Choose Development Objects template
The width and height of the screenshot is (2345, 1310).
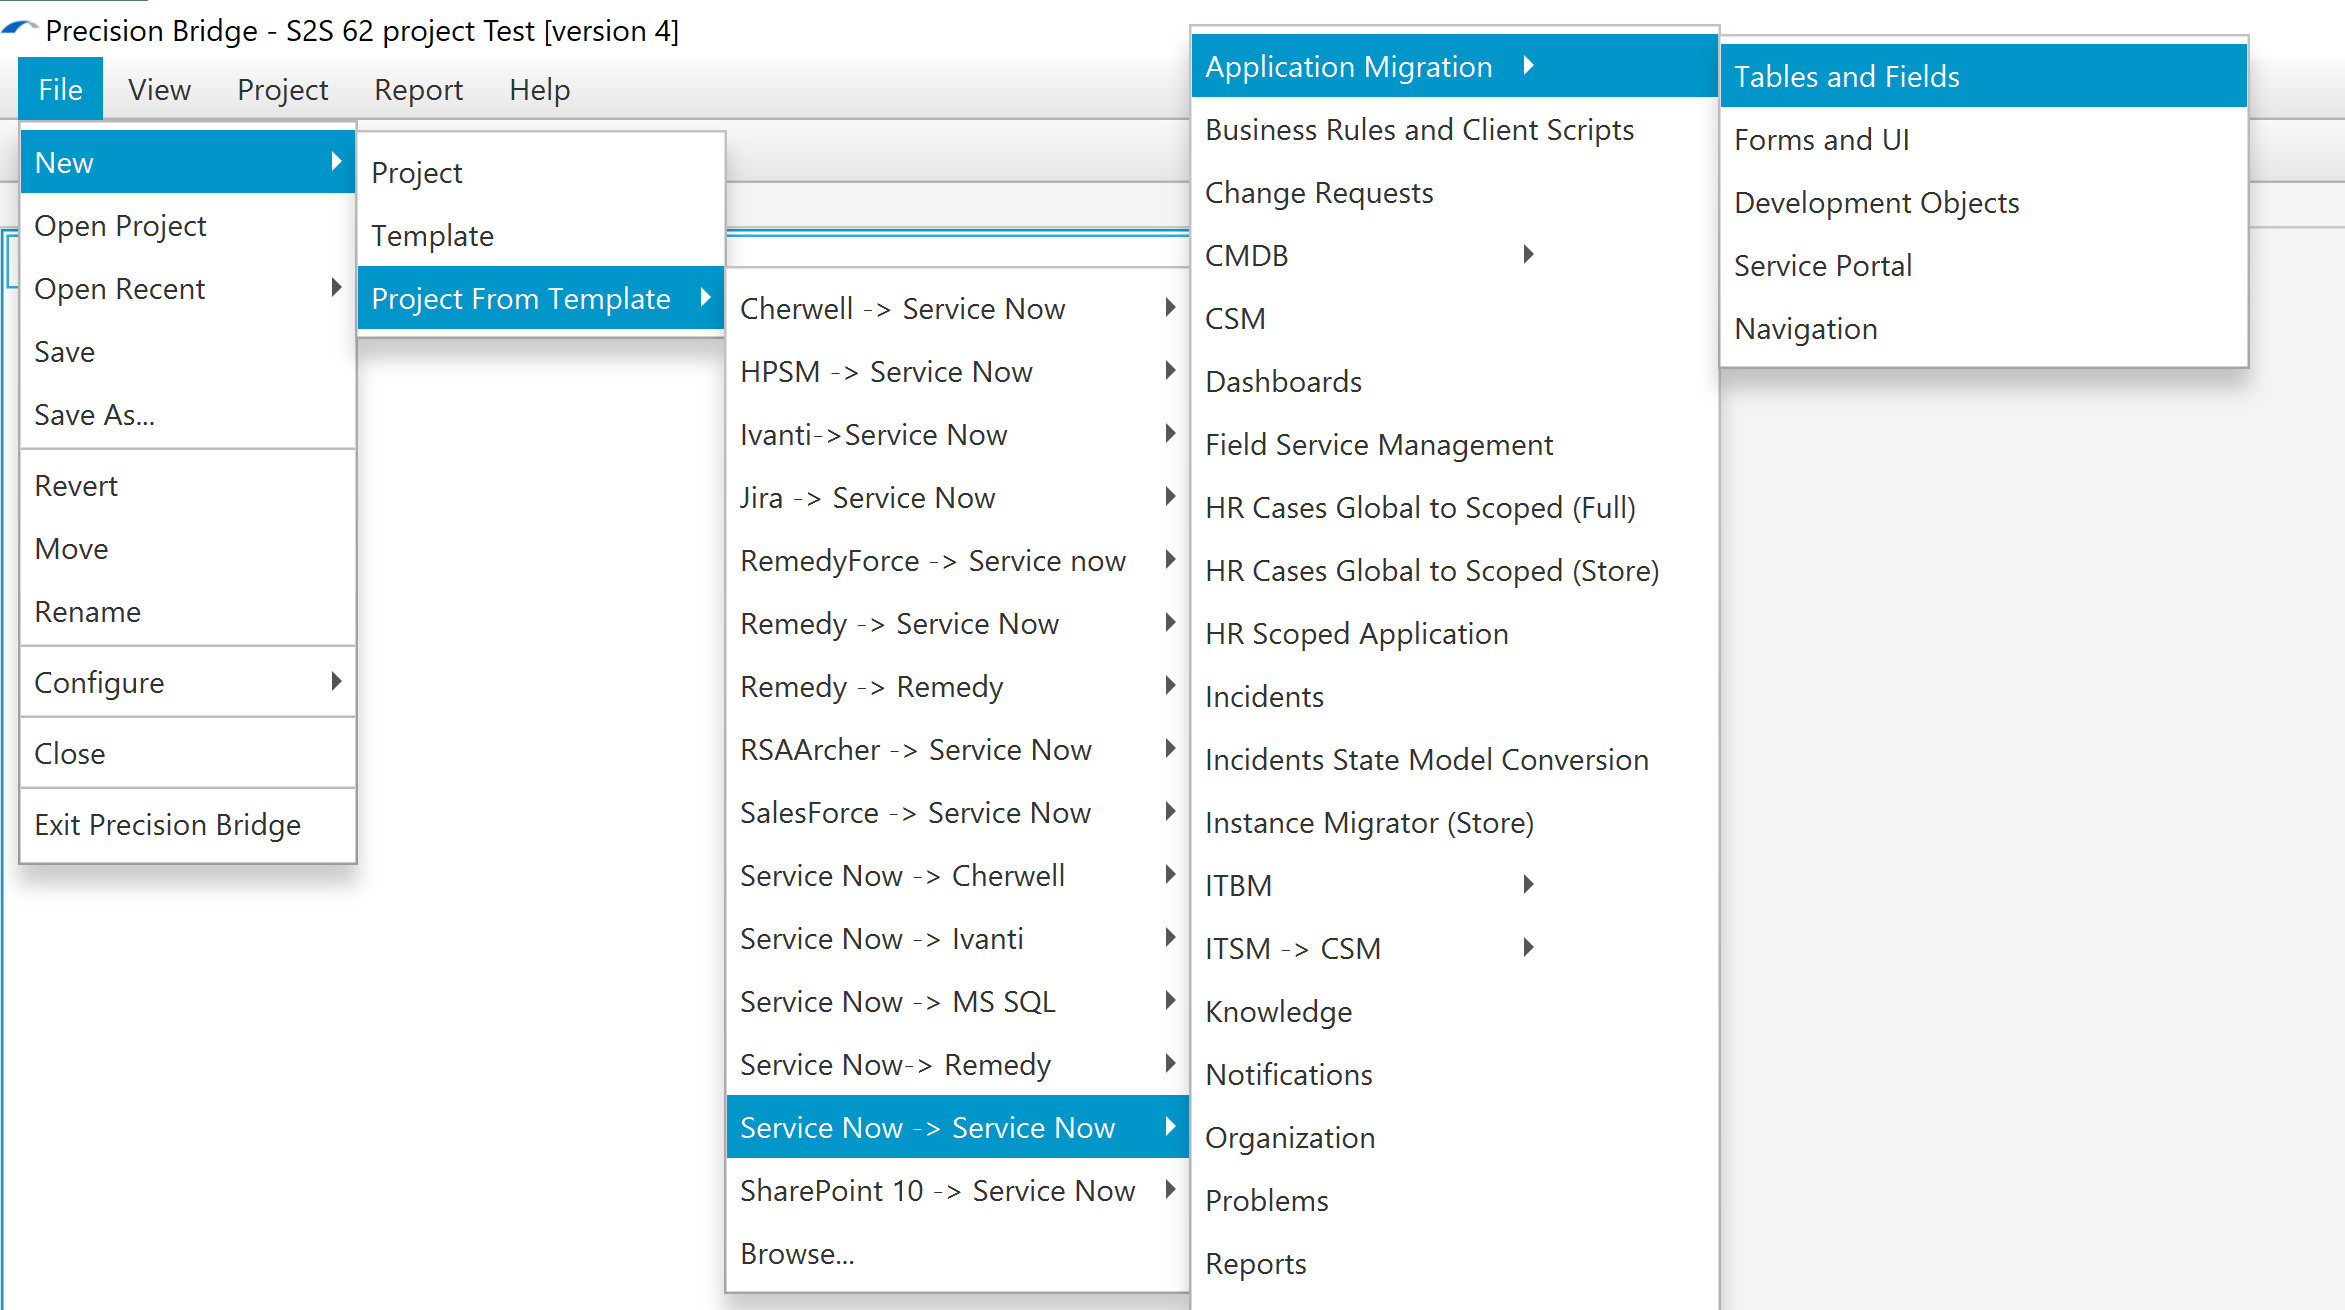coord(1984,202)
